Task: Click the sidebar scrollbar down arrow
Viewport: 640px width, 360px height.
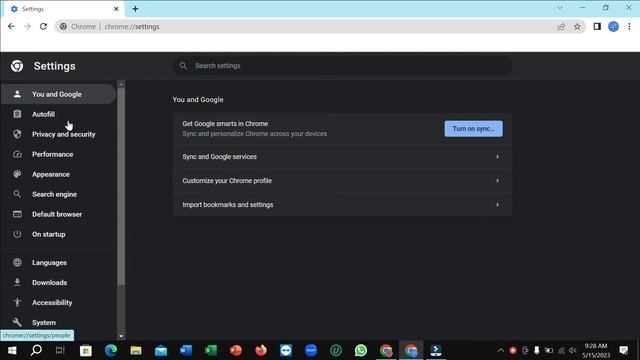Action: click(121, 336)
